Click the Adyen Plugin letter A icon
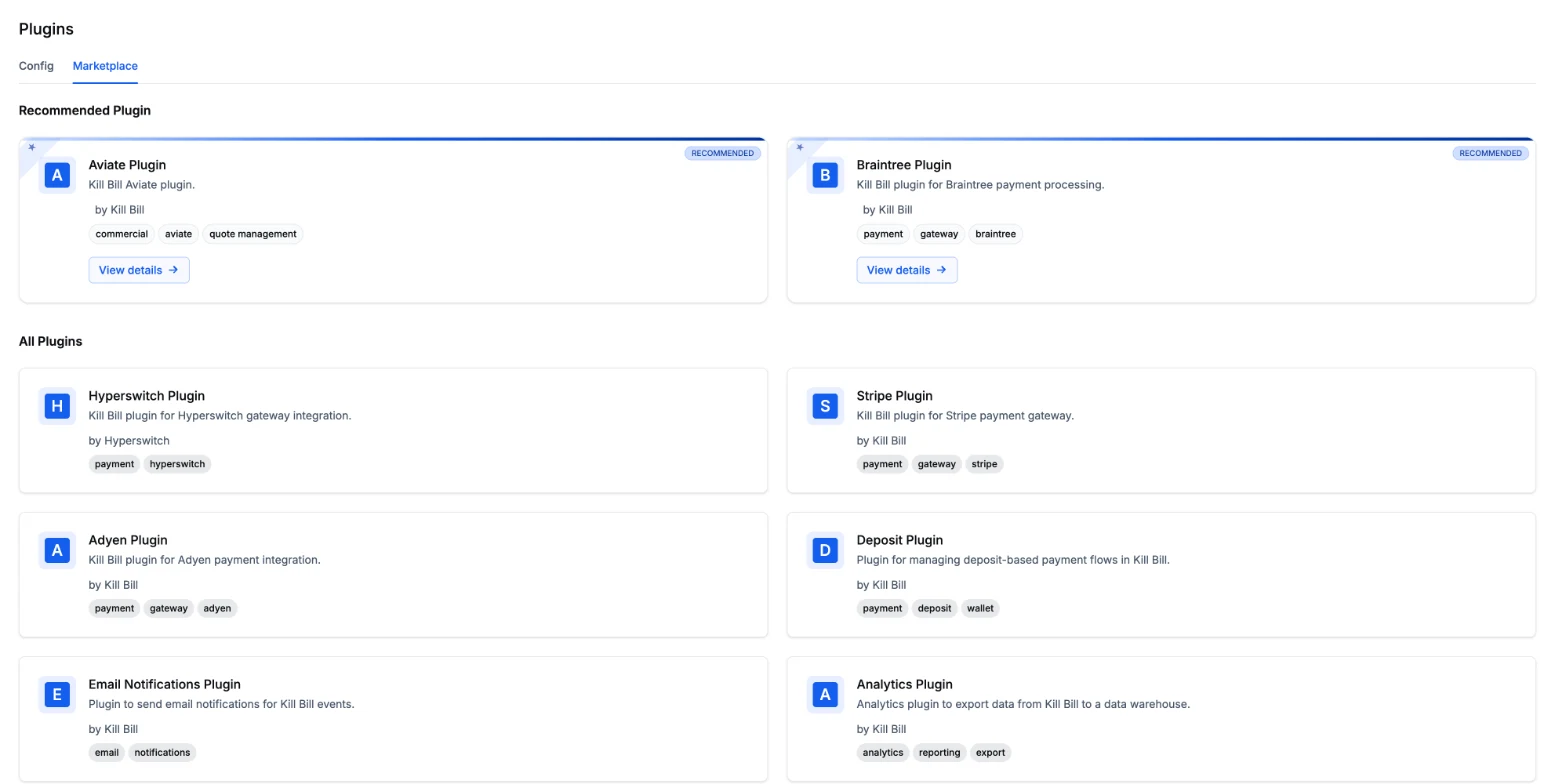 (57, 550)
